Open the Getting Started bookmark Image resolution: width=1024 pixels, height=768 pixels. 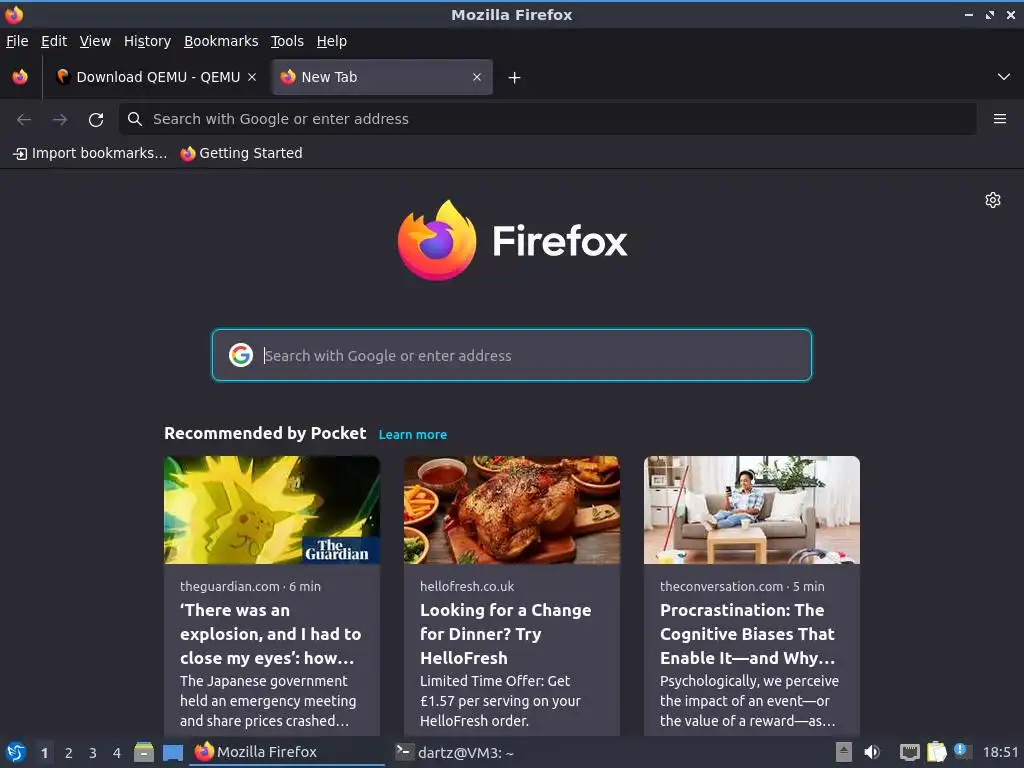tap(242, 153)
